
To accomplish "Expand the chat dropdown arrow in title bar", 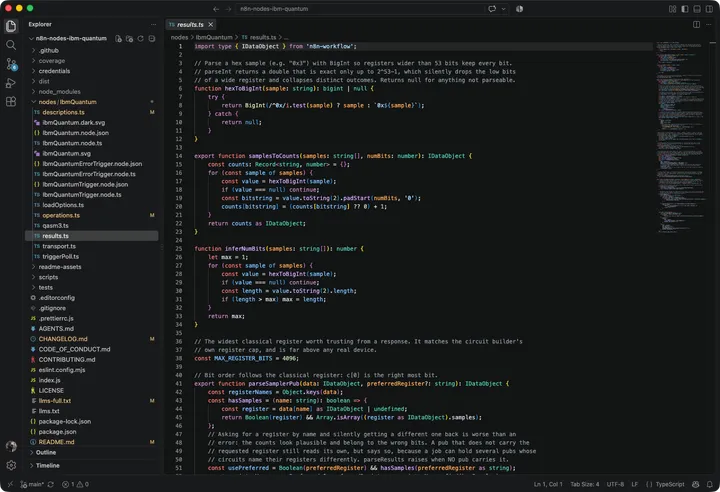I will (503, 9).
